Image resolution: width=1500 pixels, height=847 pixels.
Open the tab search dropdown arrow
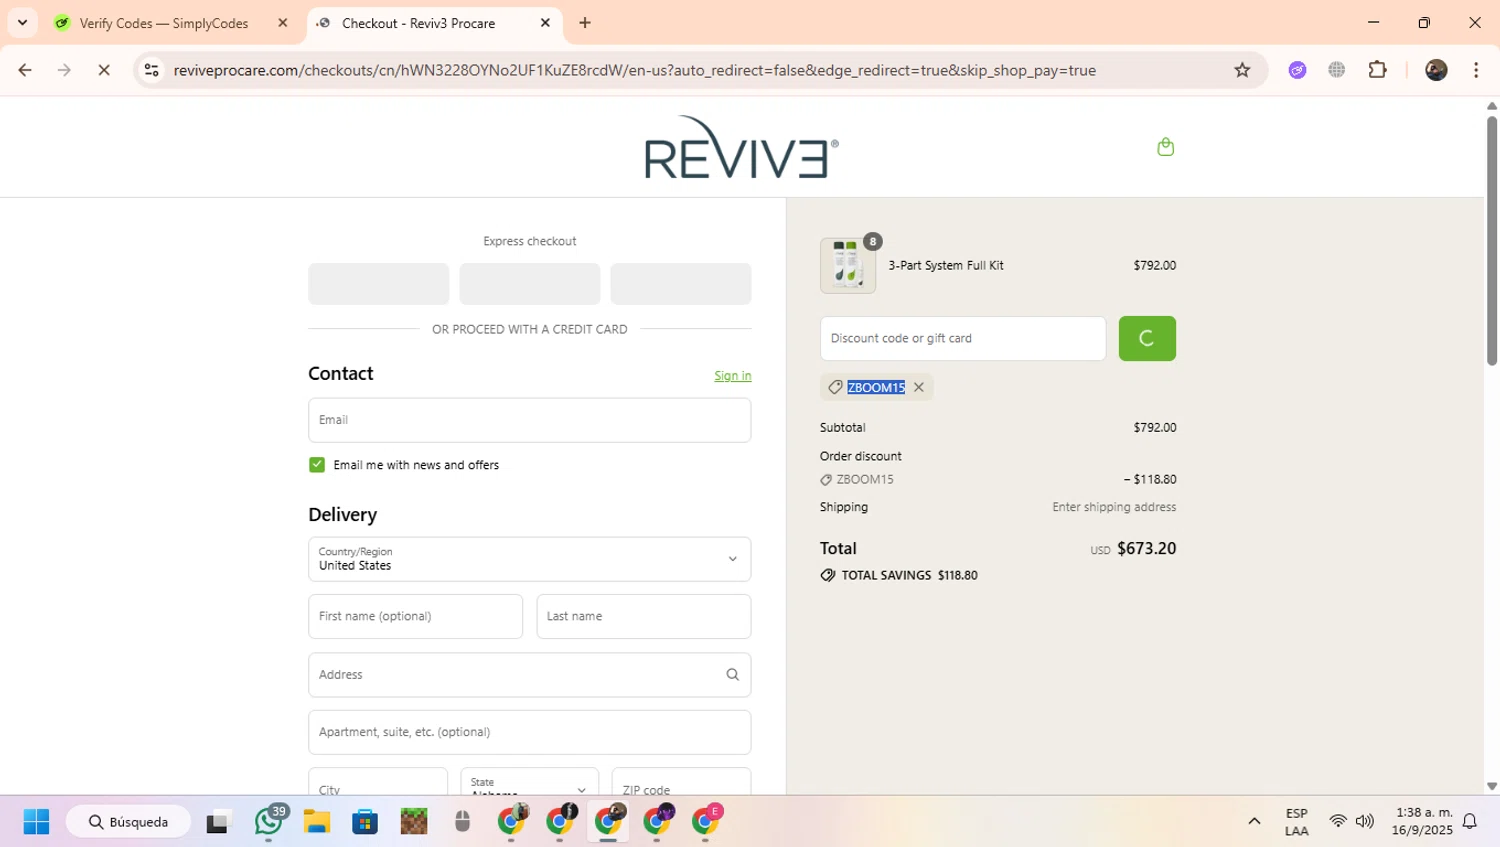(22, 22)
